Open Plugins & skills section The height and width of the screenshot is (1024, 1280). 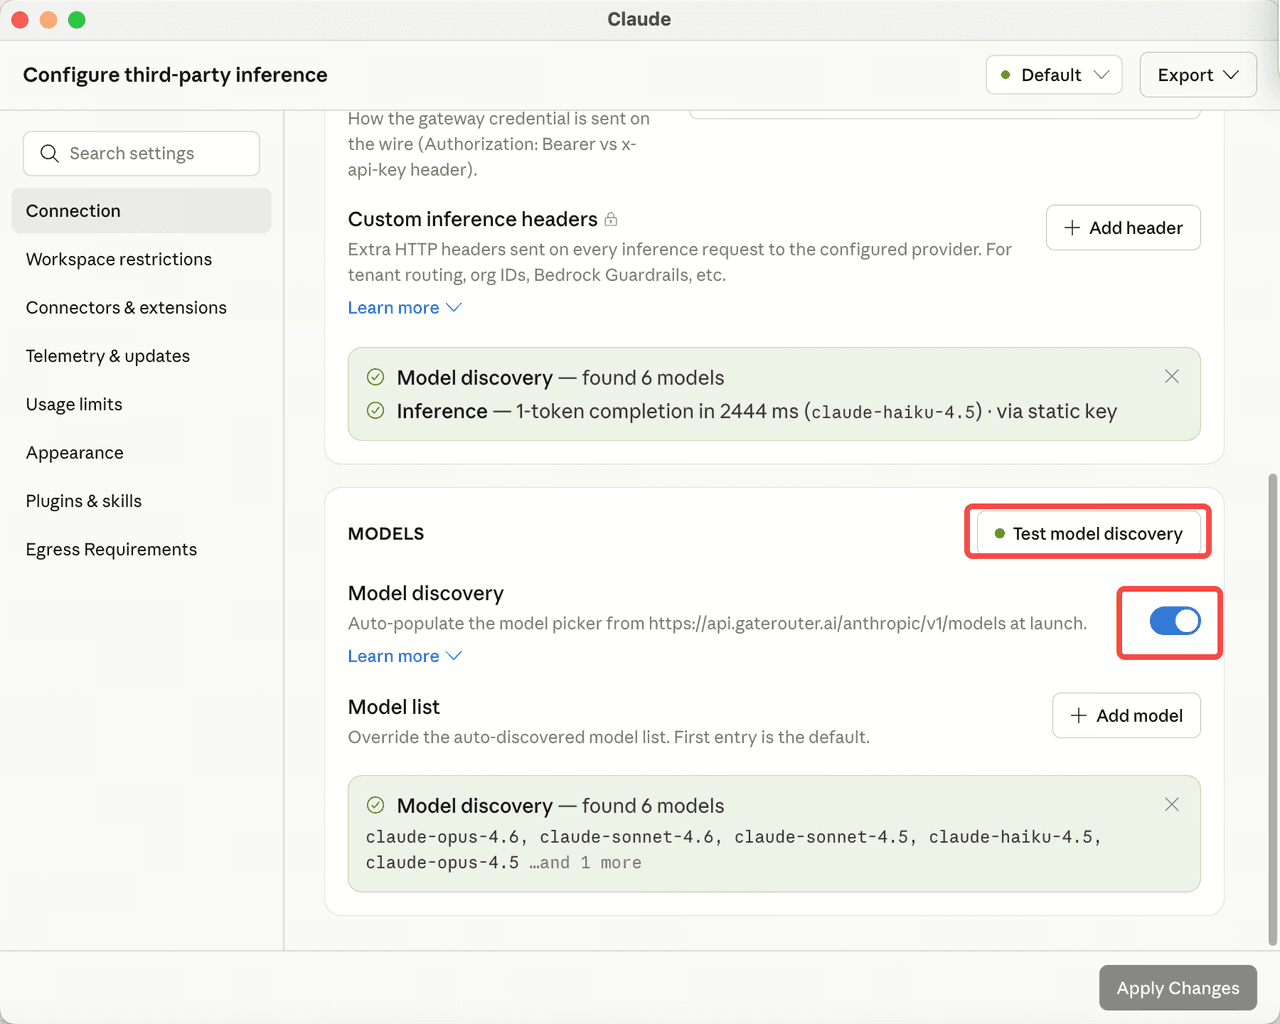(141, 501)
